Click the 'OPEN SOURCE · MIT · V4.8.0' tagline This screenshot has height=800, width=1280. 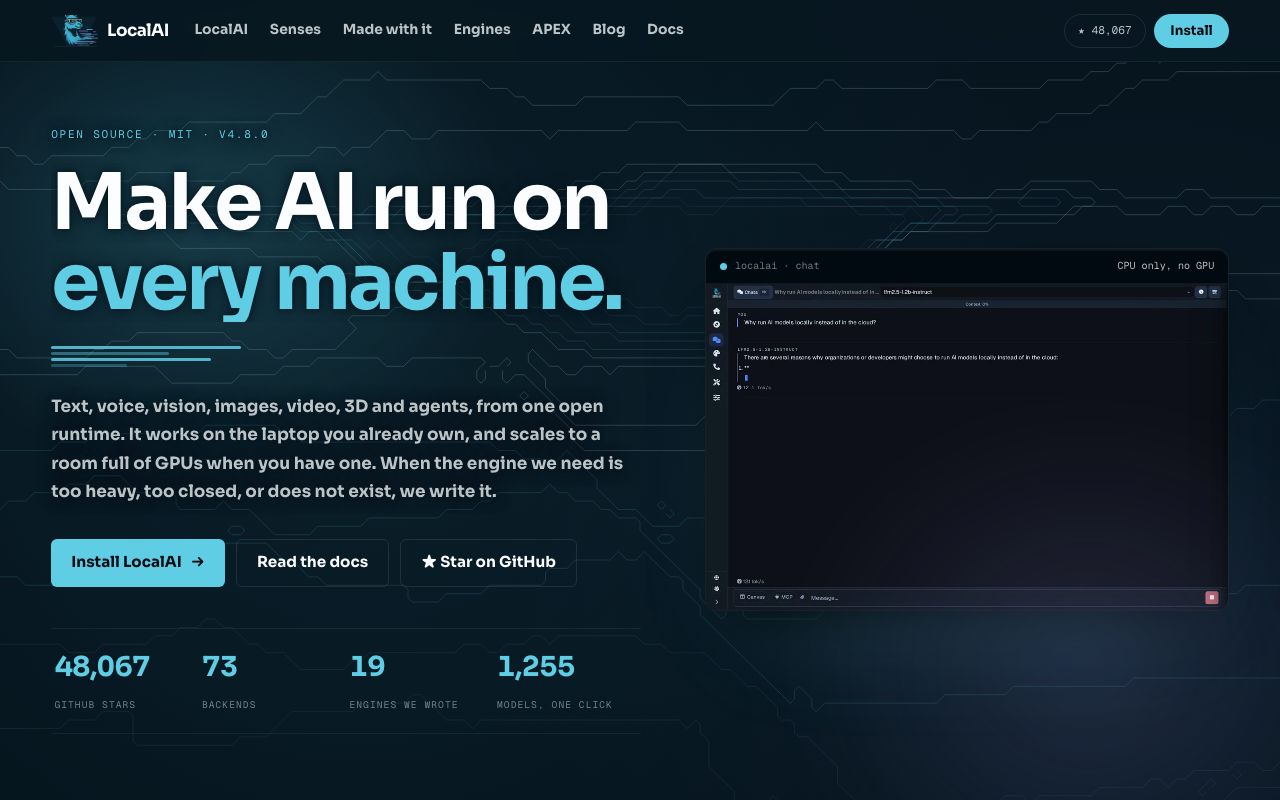coord(160,134)
